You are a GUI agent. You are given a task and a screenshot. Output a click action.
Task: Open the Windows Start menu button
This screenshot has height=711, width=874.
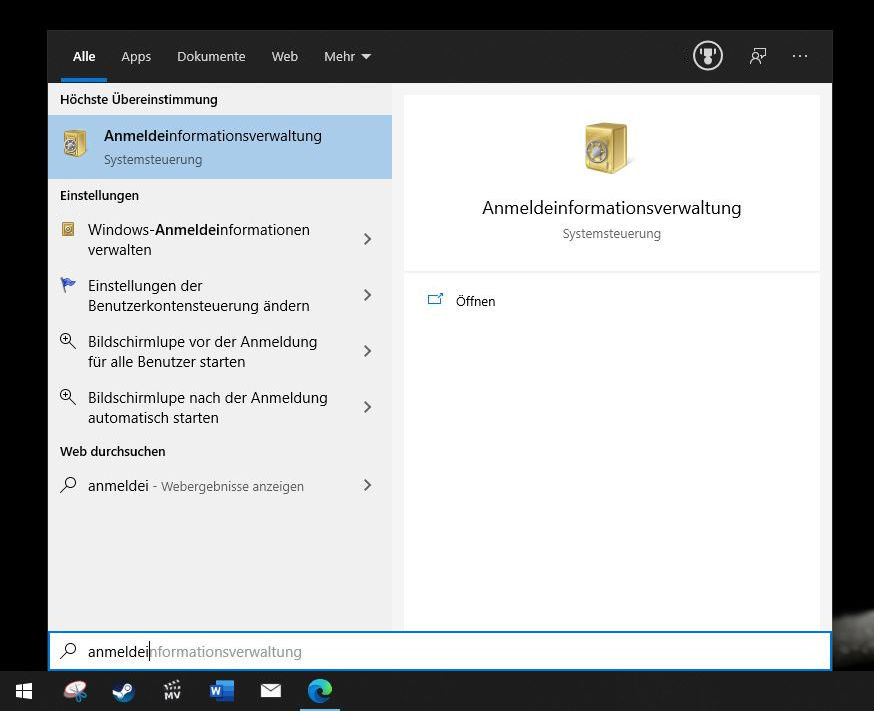tap(24, 691)
